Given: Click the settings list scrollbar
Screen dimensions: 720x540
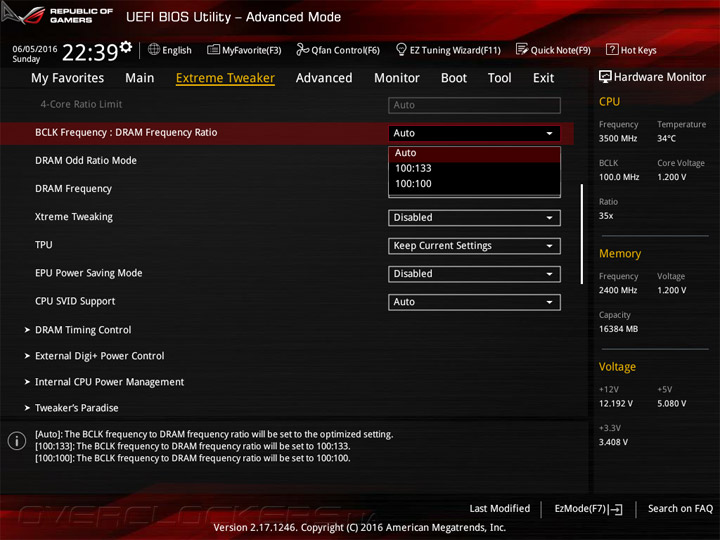Looking at the screenshot, I should 582,234.
